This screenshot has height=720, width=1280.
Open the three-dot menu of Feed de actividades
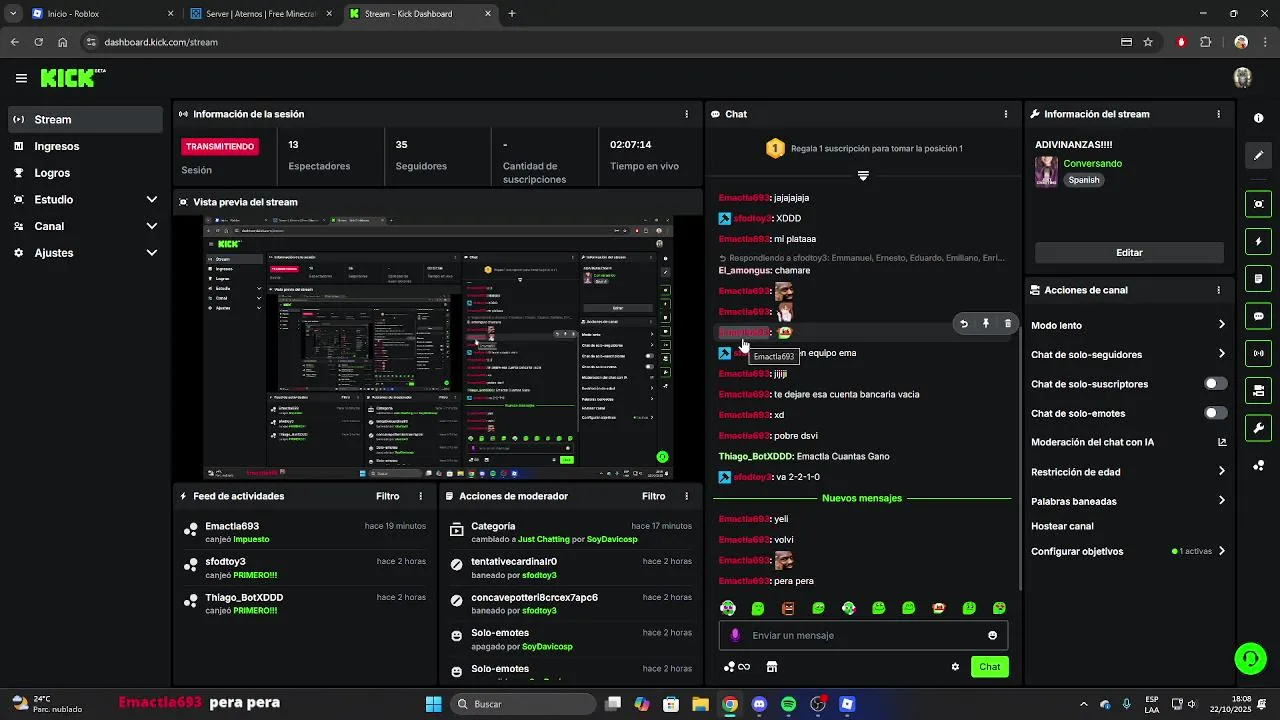pos(420,496)
